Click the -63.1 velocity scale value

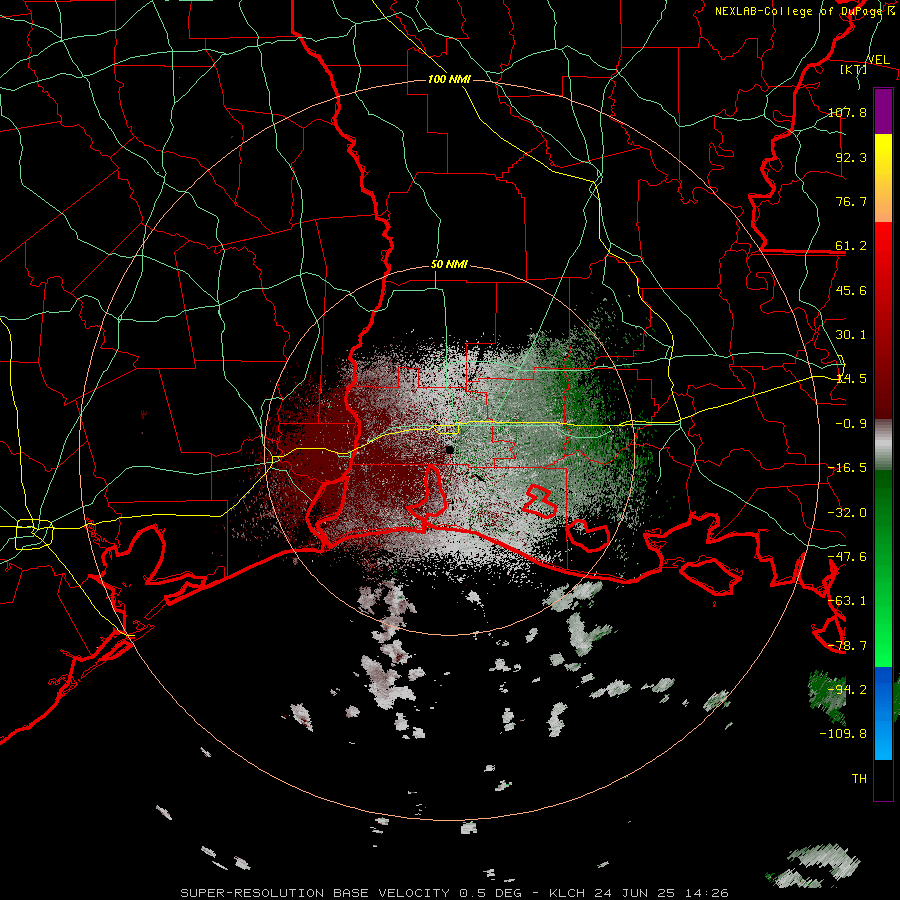[847, 601]
